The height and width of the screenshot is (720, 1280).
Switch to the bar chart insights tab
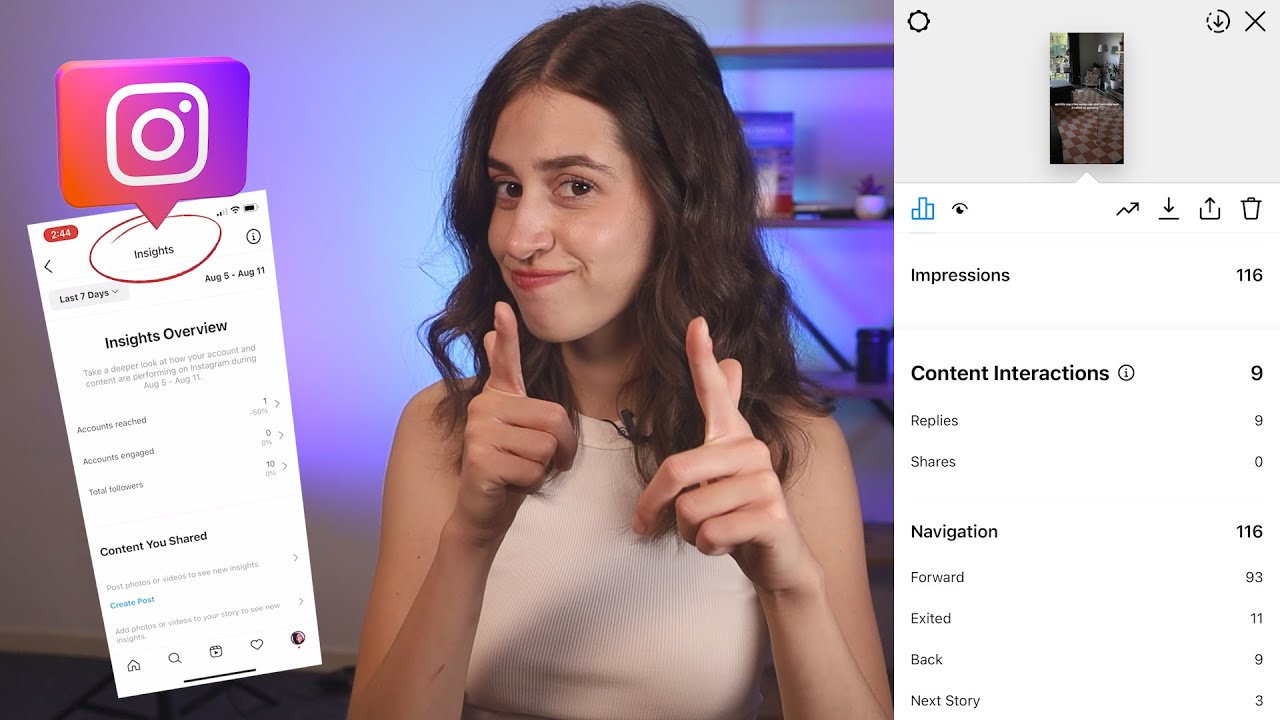[923, 209]
